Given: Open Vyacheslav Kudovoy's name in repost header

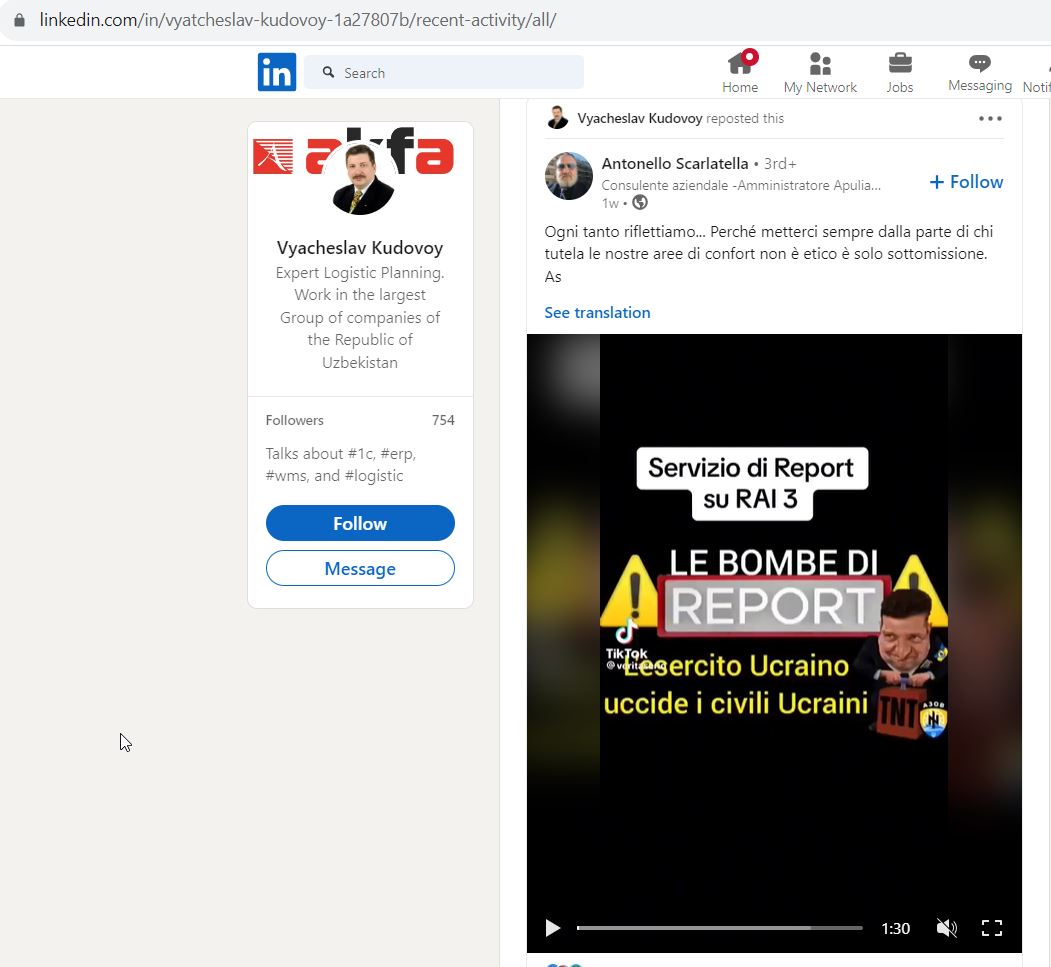Looking at the screenshot, I should point(639,119).
